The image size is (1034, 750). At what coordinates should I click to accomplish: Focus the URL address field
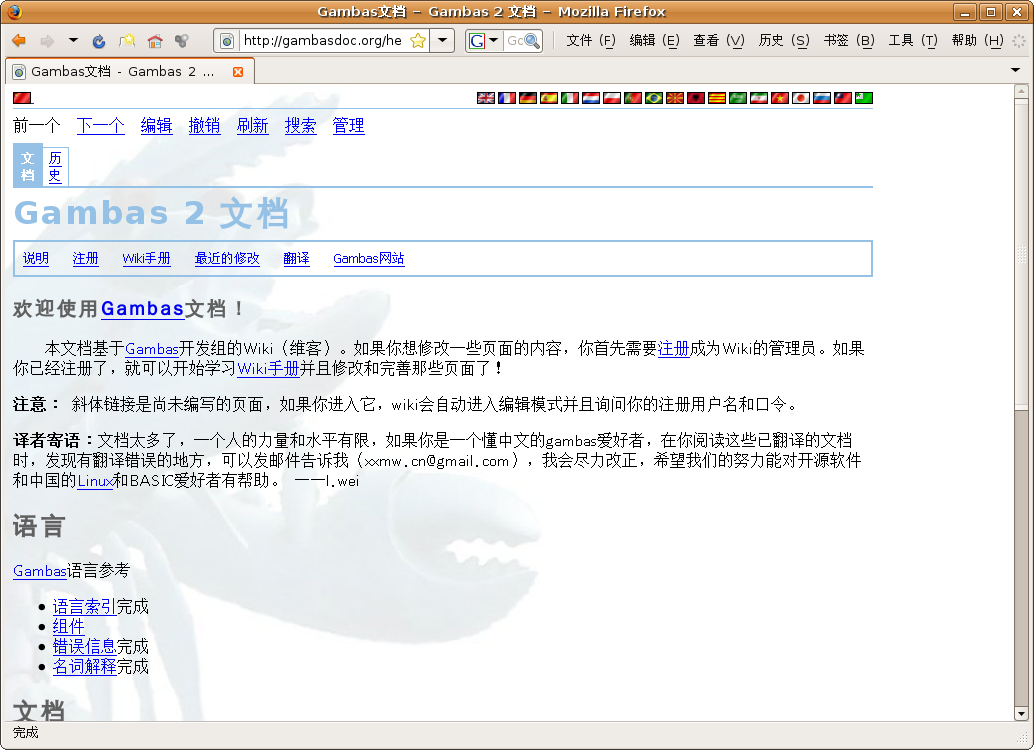(322, 41)
